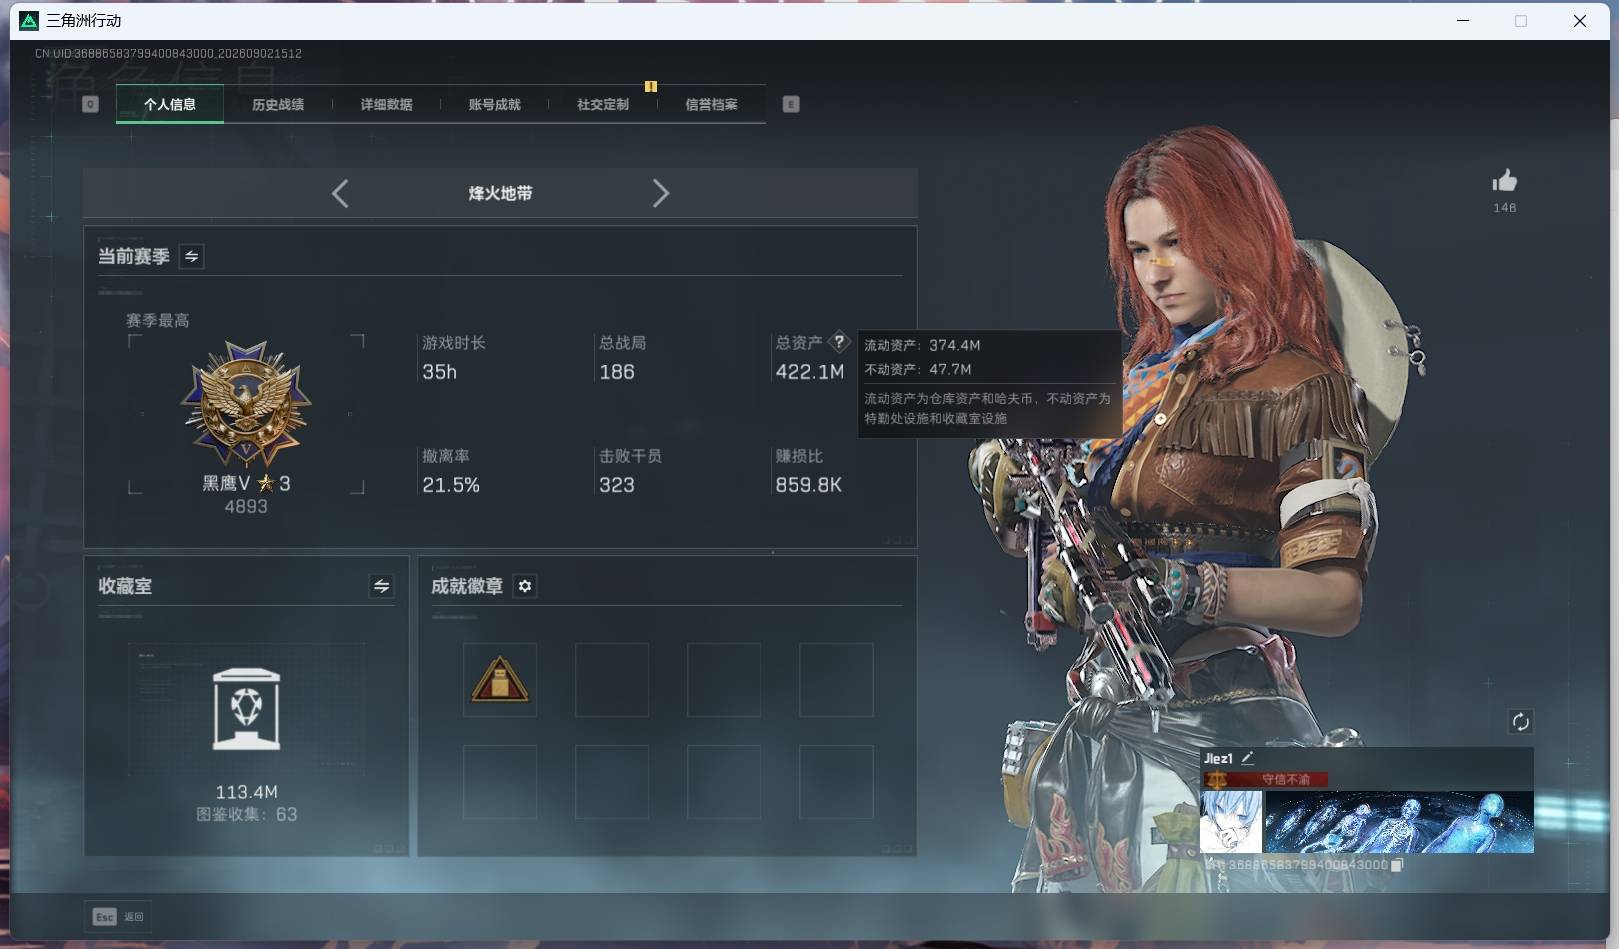
Task: Click the 赚损比 859.8K stat
Action: [808, 471]
